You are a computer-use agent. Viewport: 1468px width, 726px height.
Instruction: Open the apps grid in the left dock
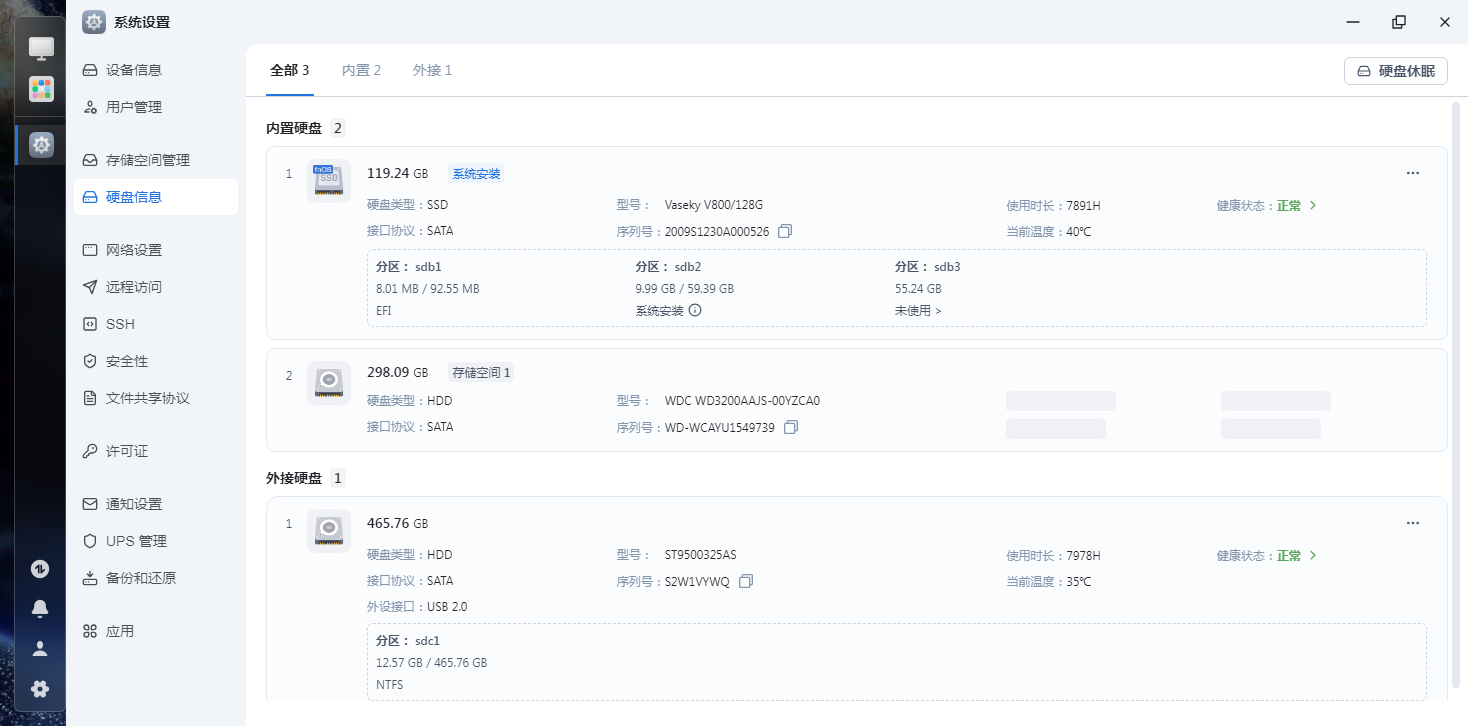pos(40,89)
